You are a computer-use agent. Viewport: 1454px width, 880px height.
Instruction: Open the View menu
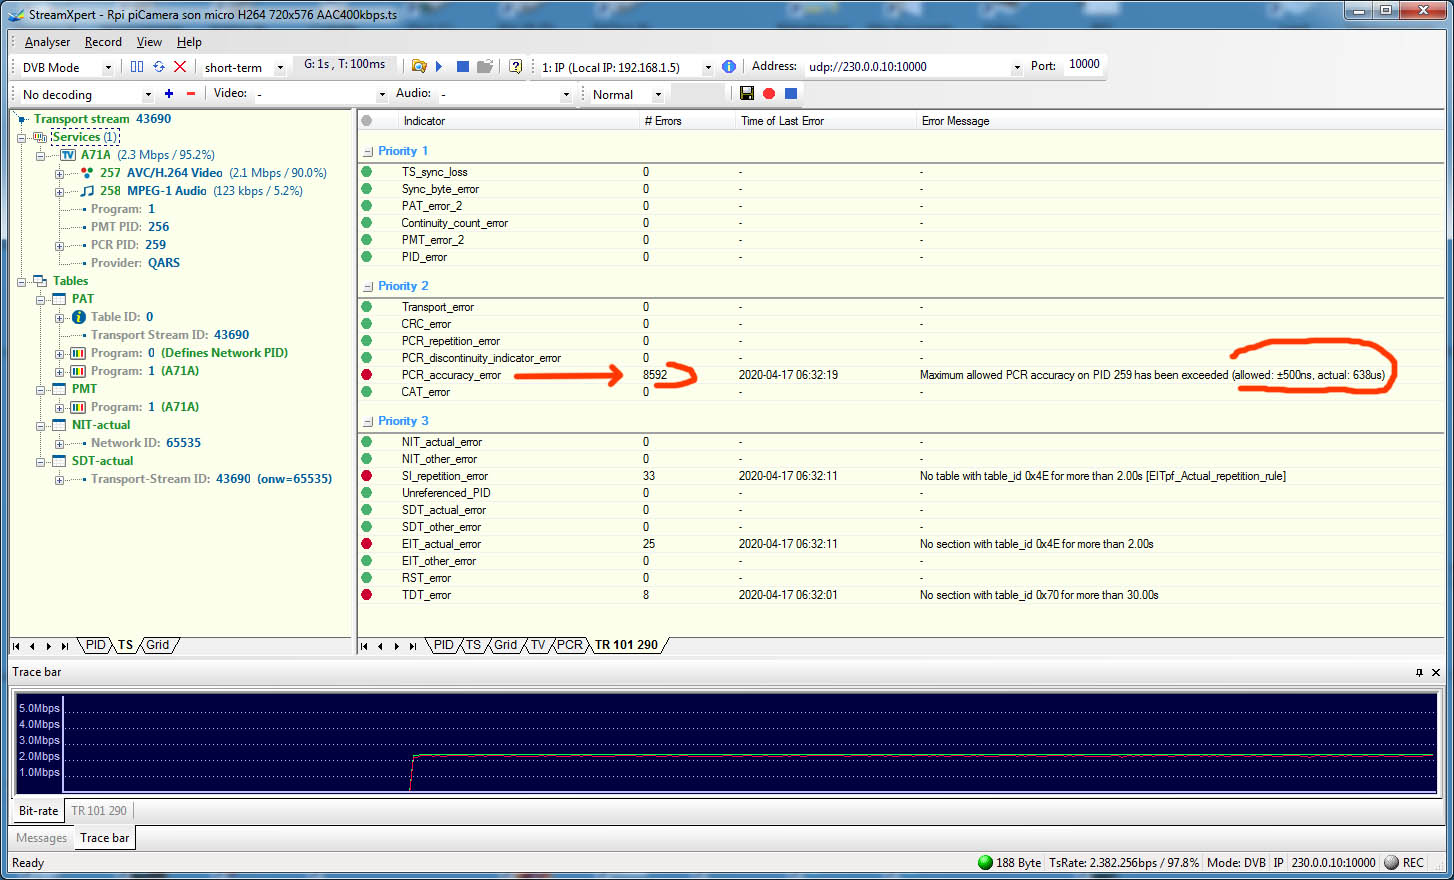pyautogui.click(x=149, y=42)
